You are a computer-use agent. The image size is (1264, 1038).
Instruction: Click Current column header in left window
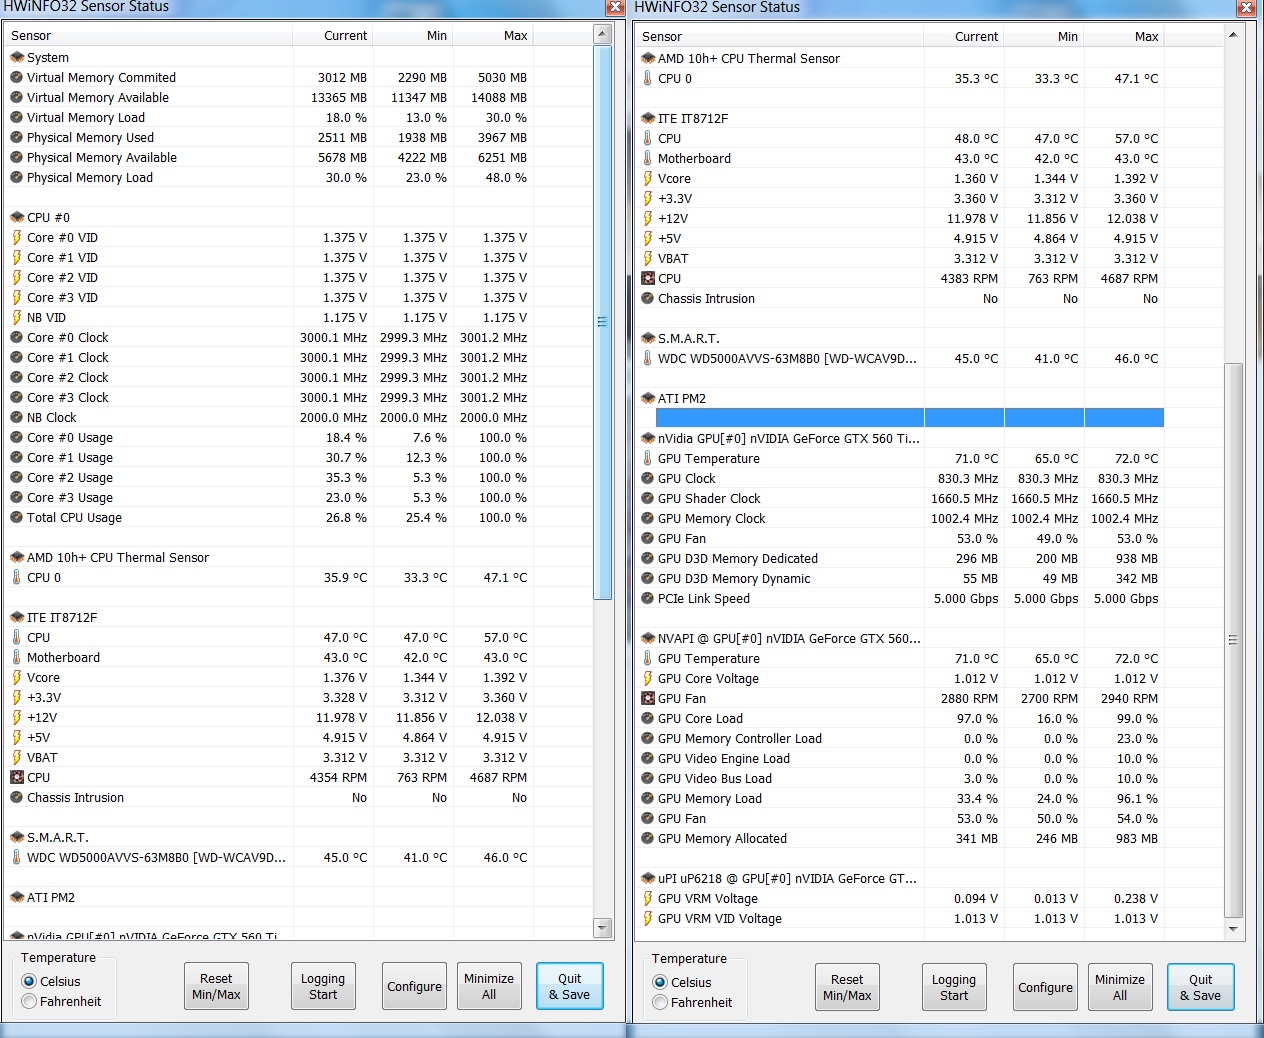(333, 36)
